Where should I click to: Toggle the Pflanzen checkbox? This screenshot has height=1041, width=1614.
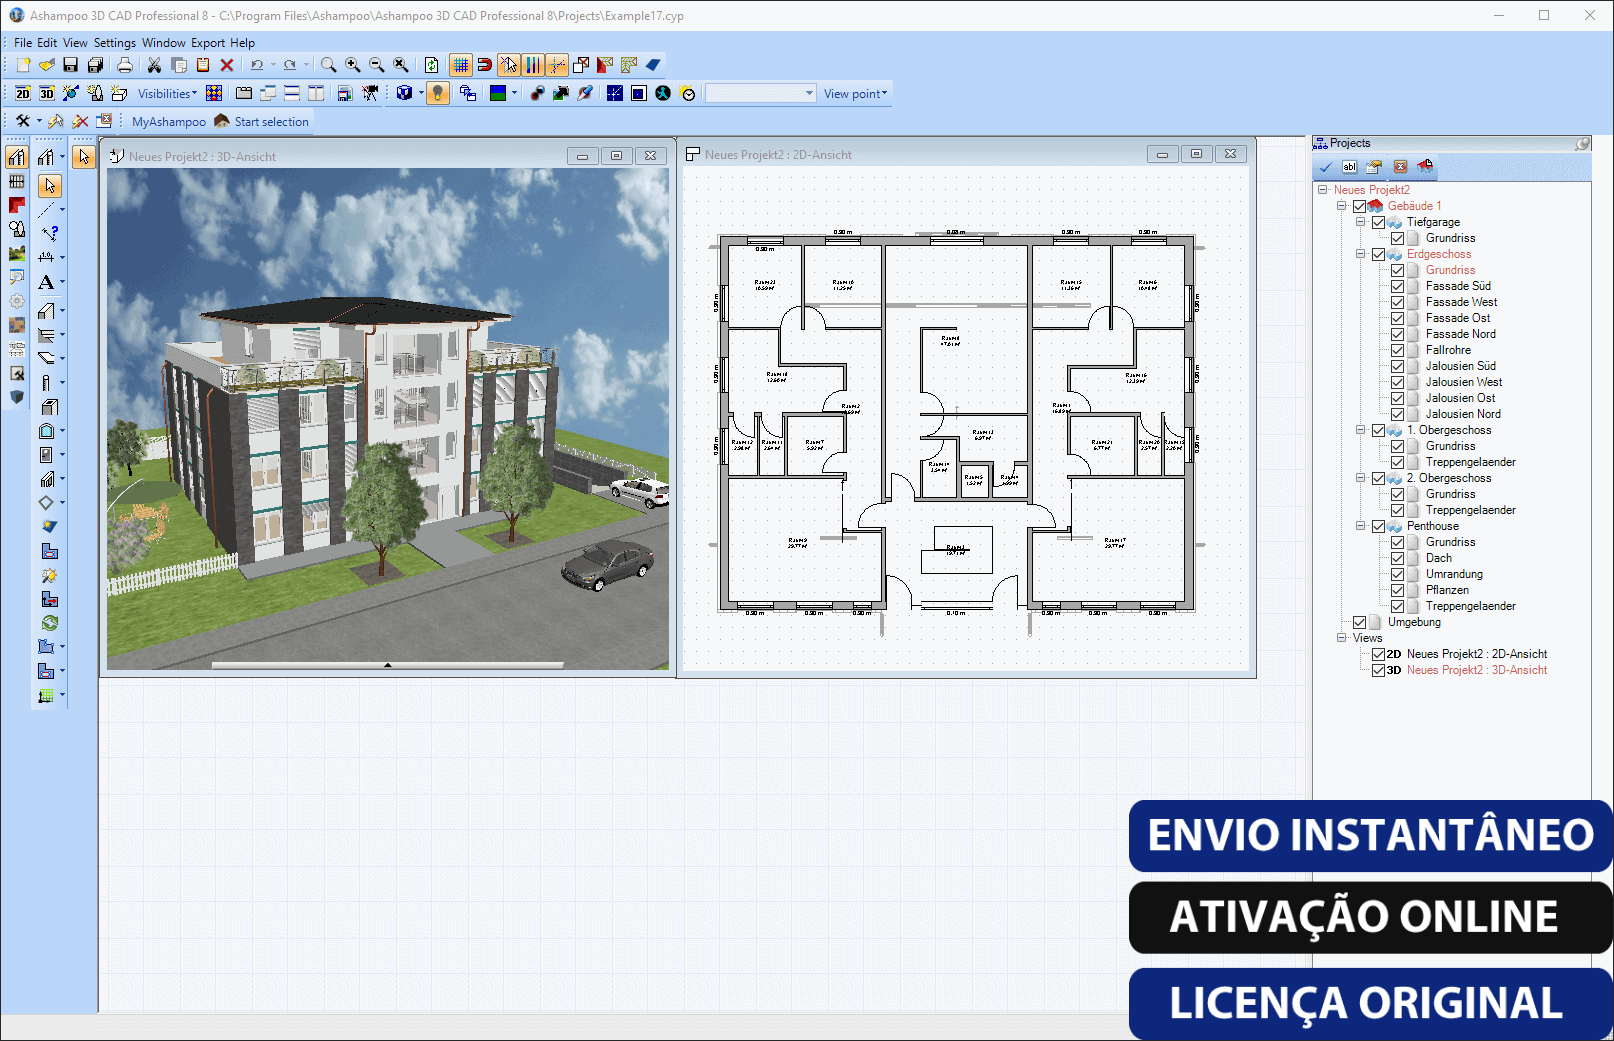pos(1397,590)
